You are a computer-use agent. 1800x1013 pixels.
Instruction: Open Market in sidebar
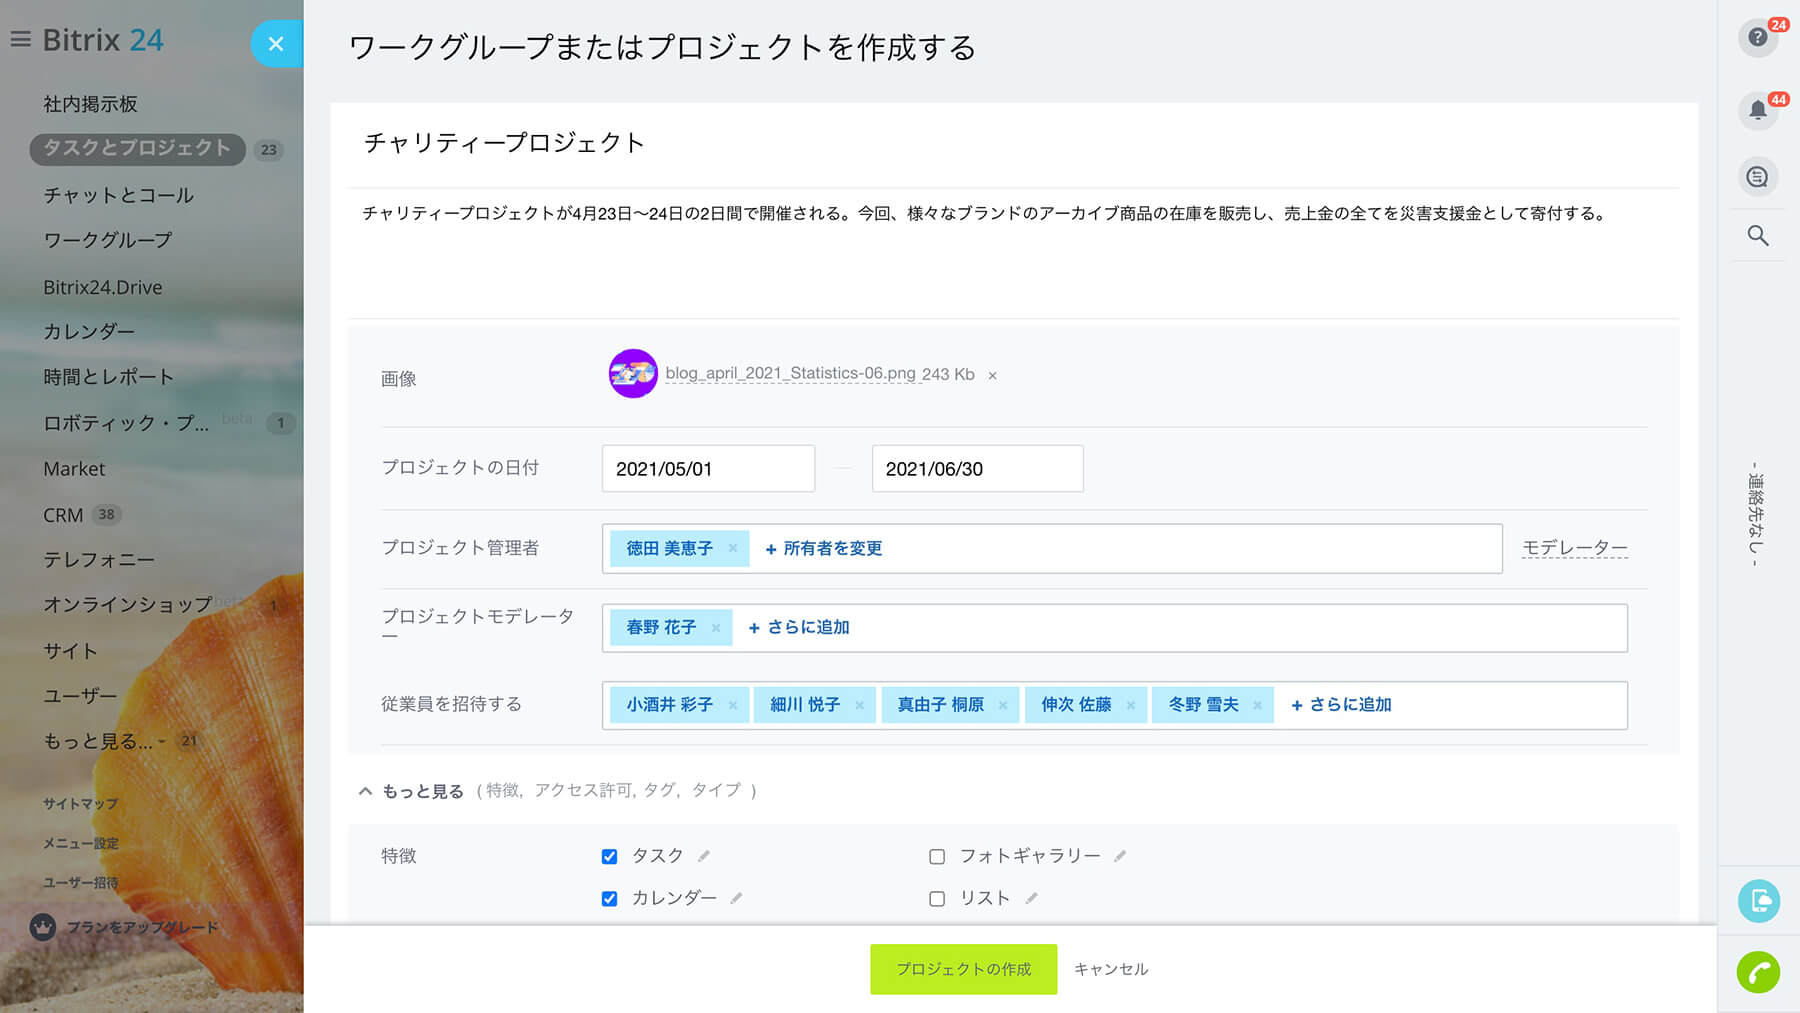[x=74, y=469]
